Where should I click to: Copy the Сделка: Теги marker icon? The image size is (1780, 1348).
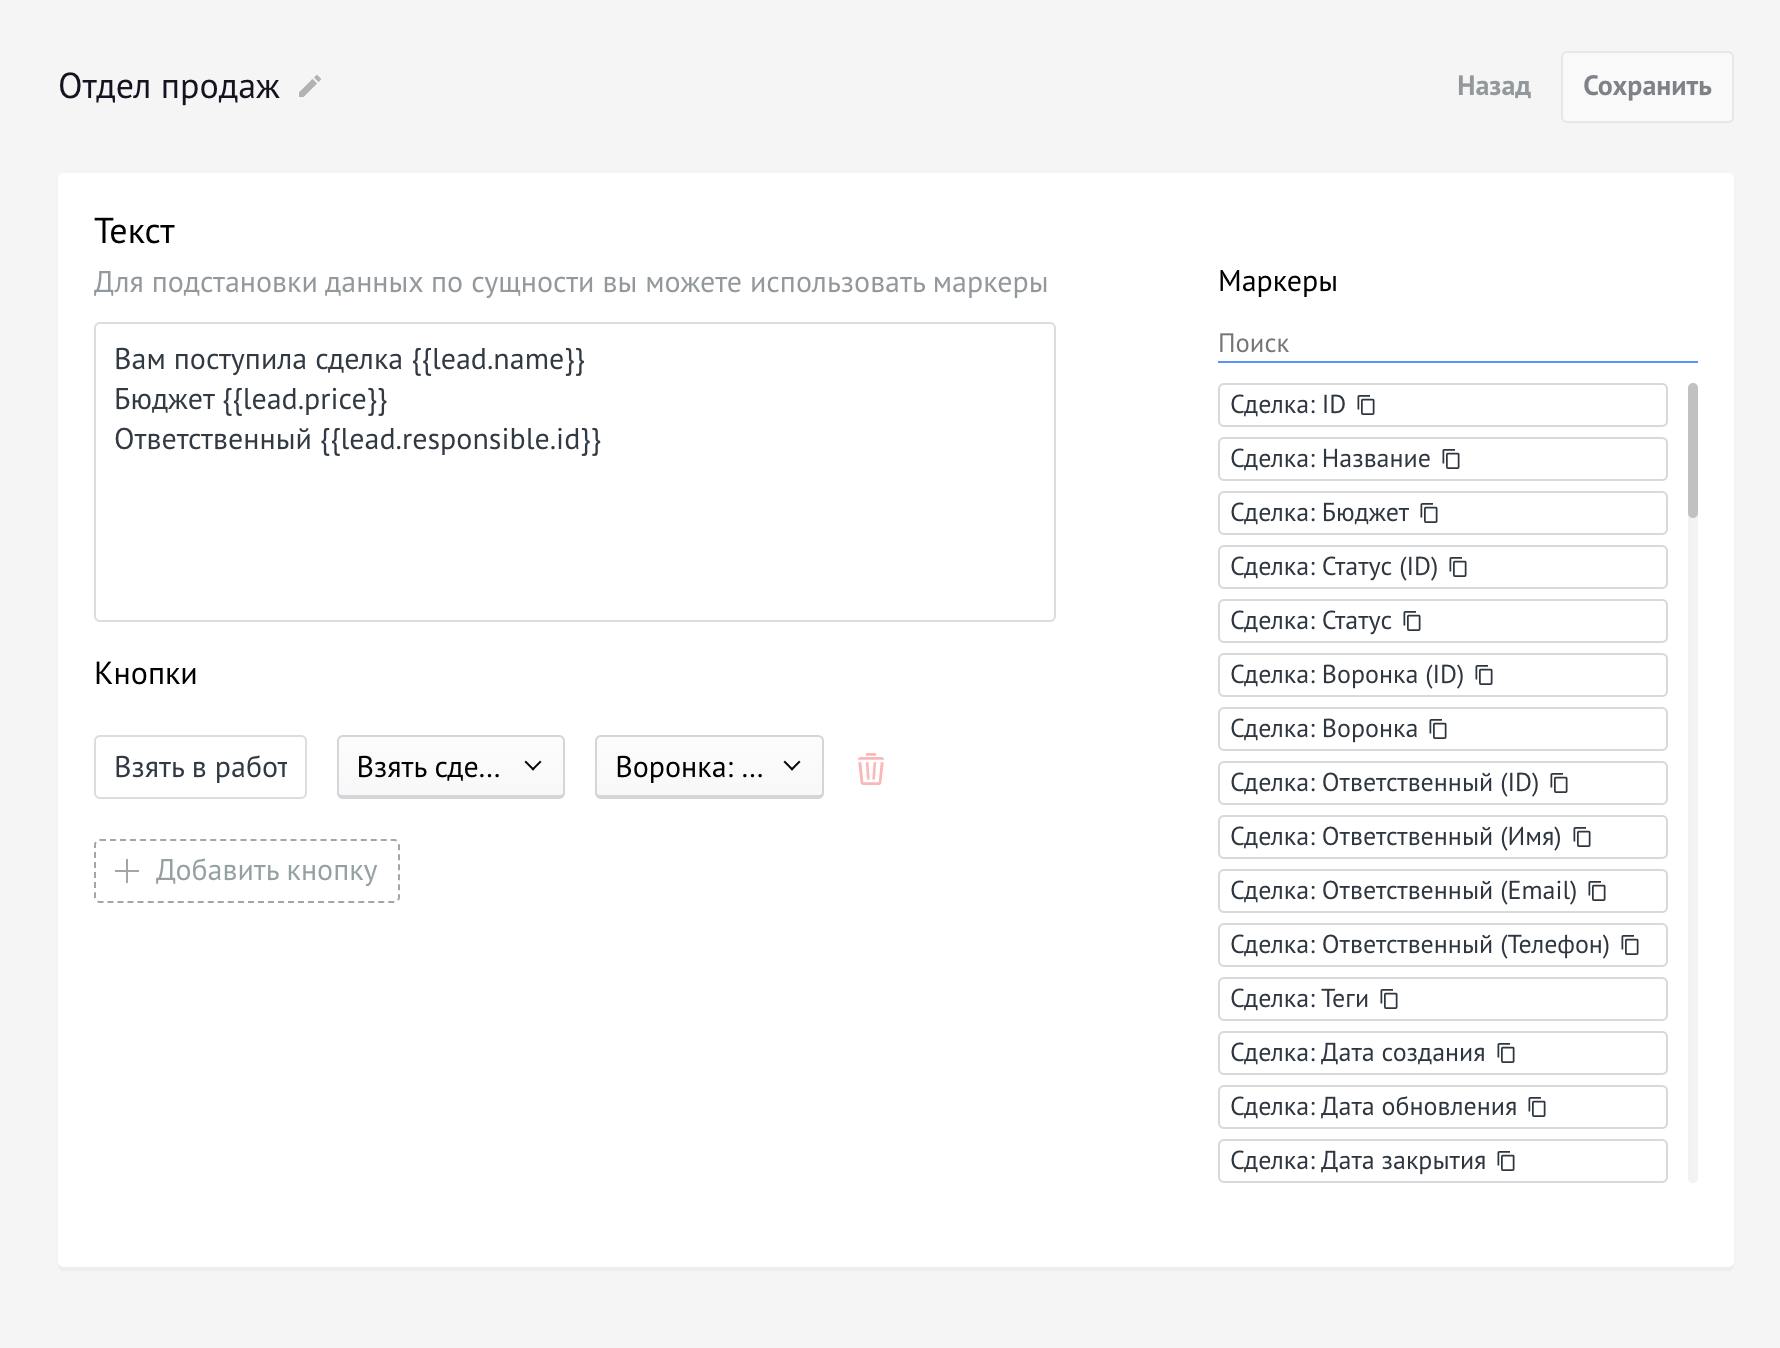coord(1389,999)
